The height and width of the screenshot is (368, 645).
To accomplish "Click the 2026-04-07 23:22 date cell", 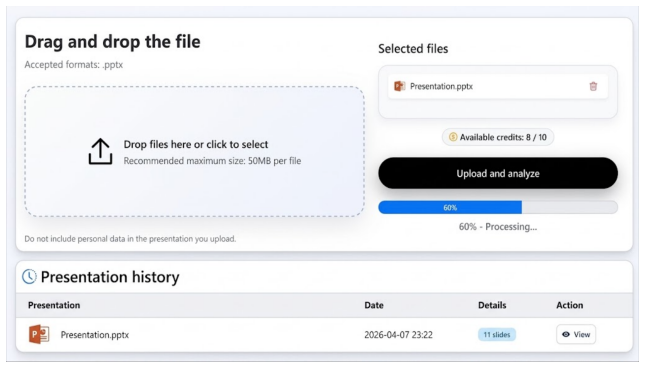I will (x=398, y=335).
